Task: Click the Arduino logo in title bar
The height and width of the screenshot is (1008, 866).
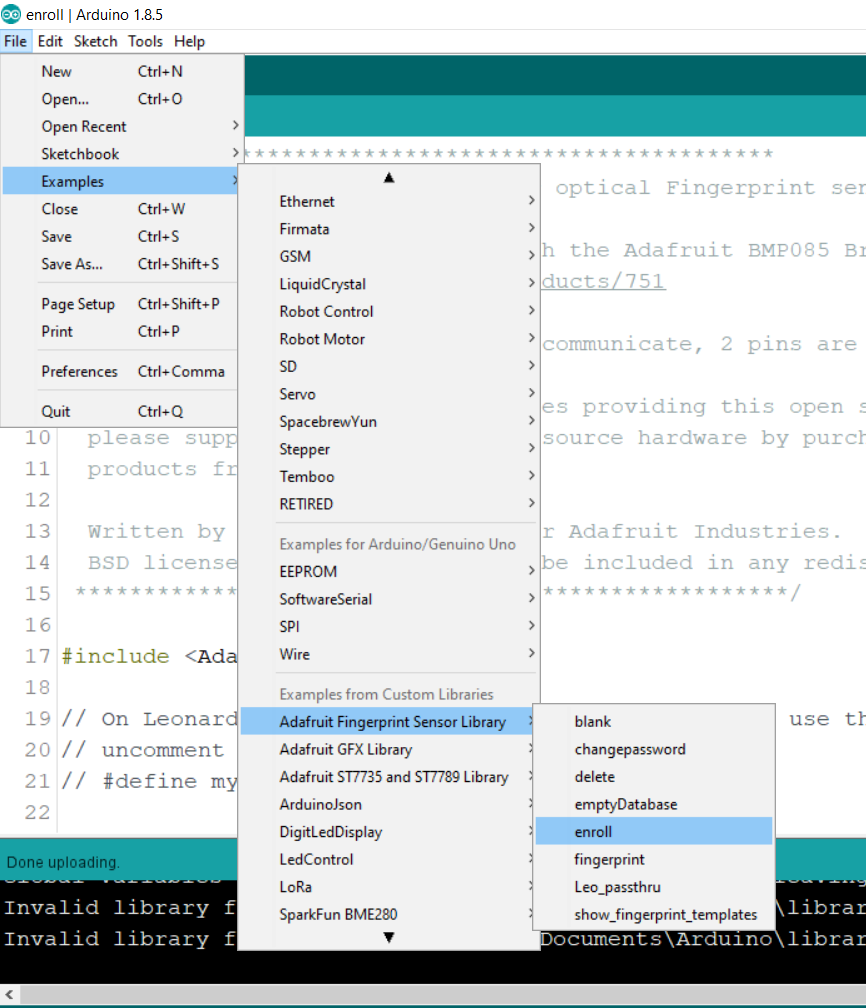Action: (11, 14)
